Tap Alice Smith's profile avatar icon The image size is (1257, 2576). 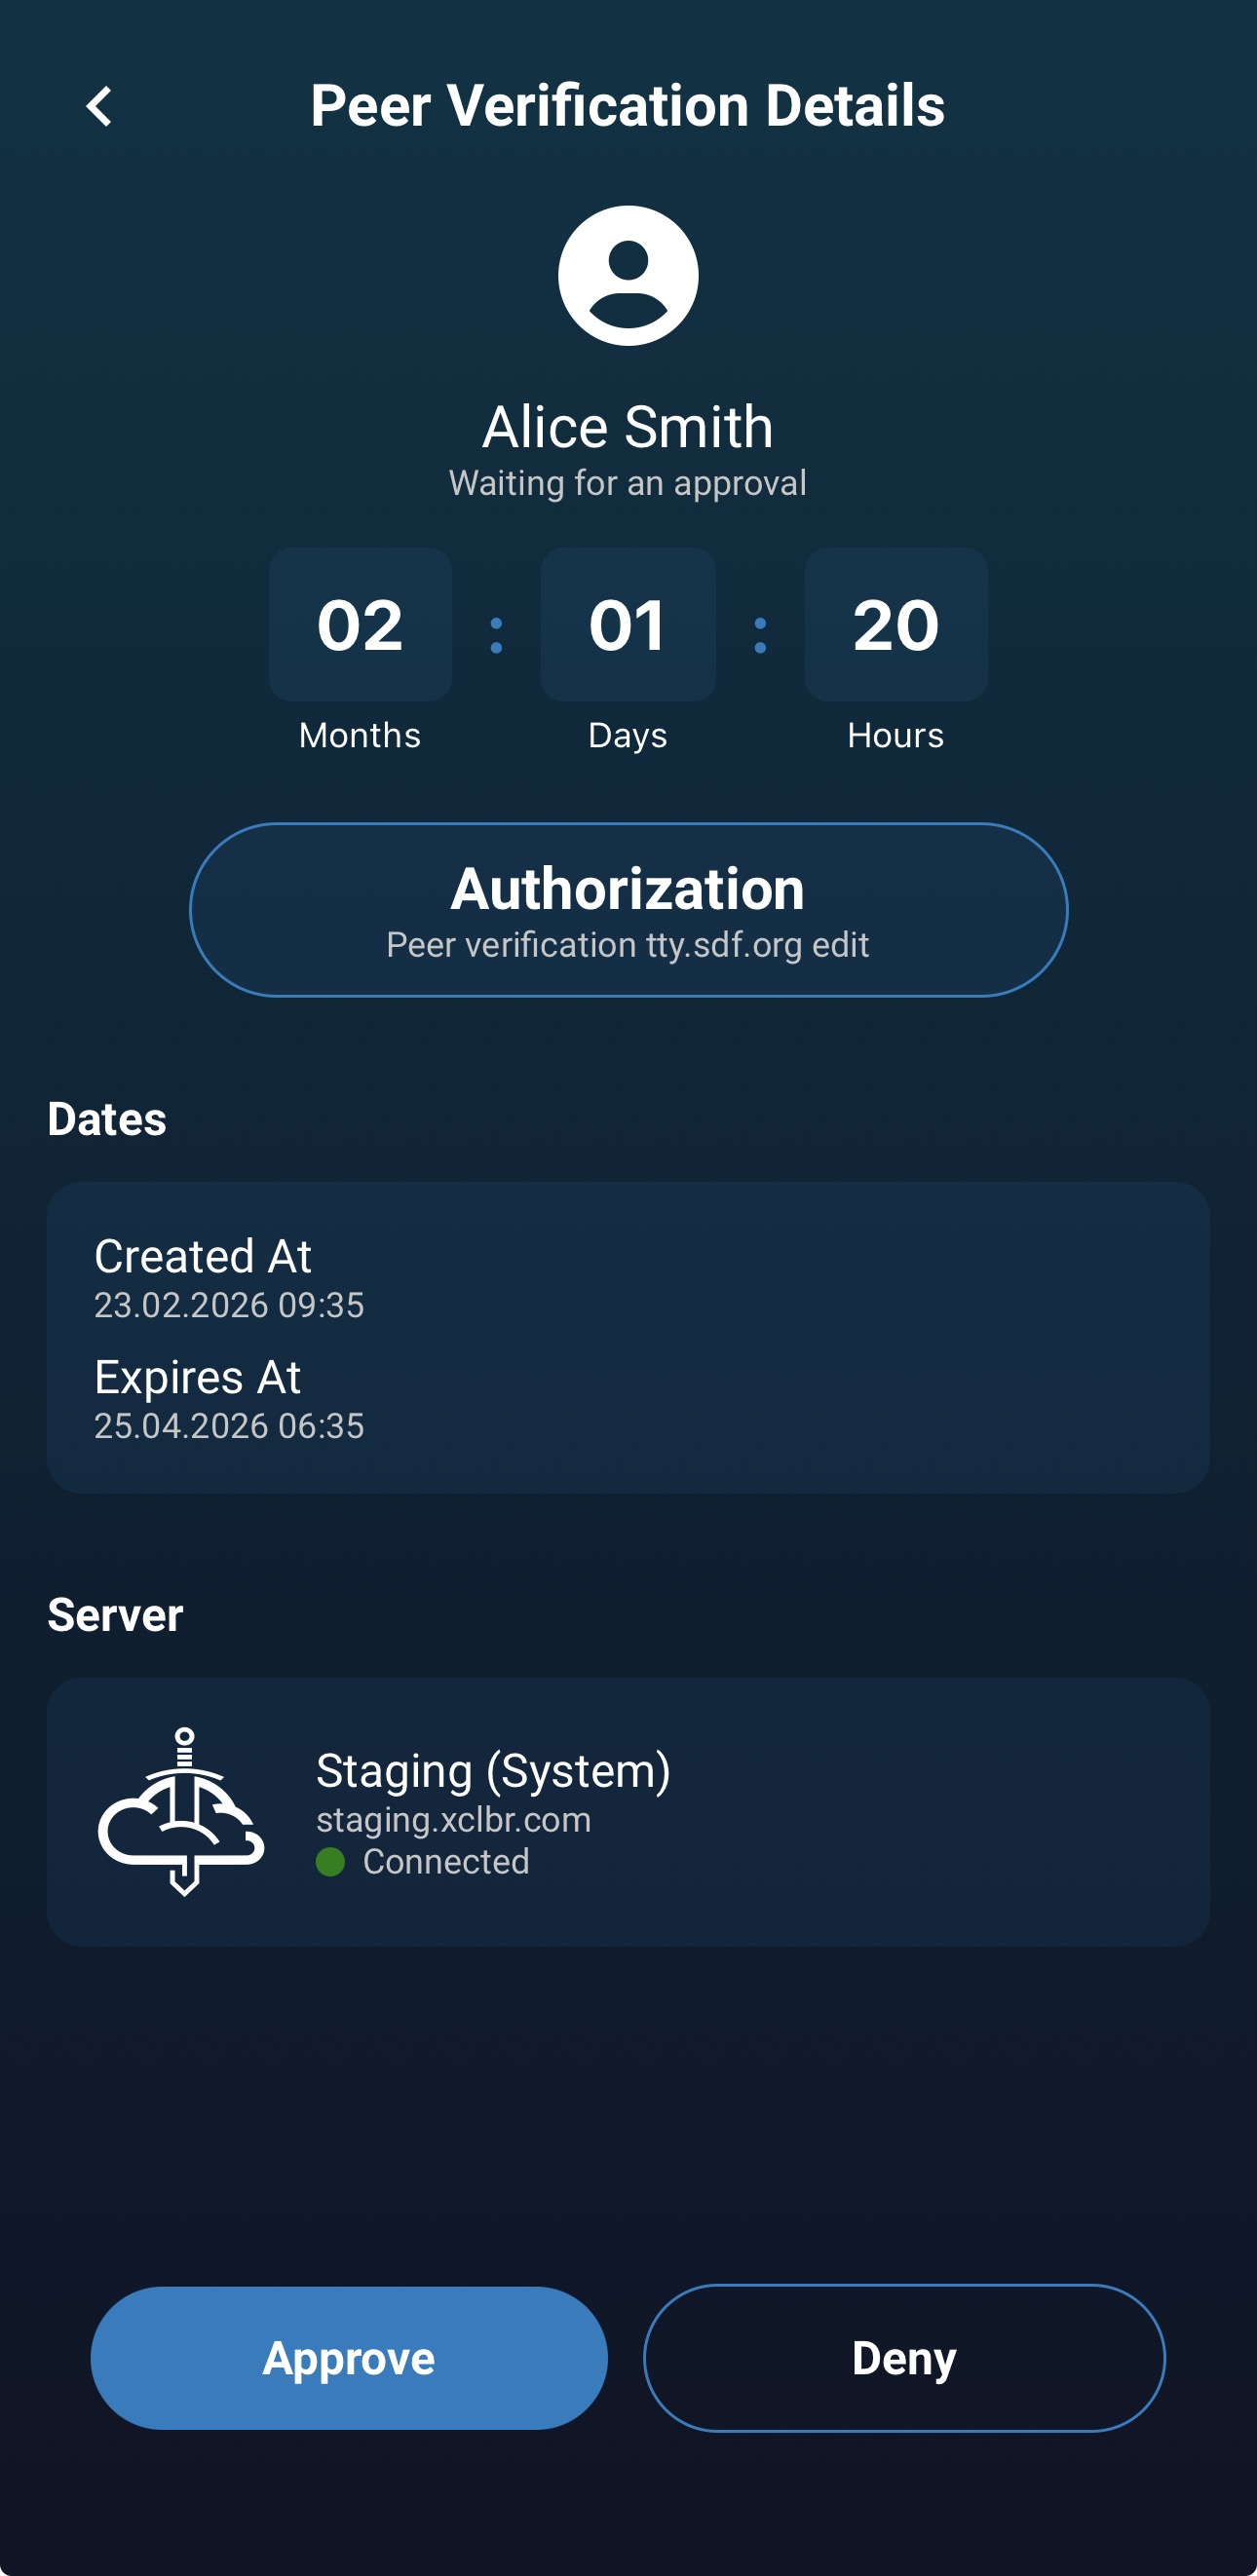point(628,276)
